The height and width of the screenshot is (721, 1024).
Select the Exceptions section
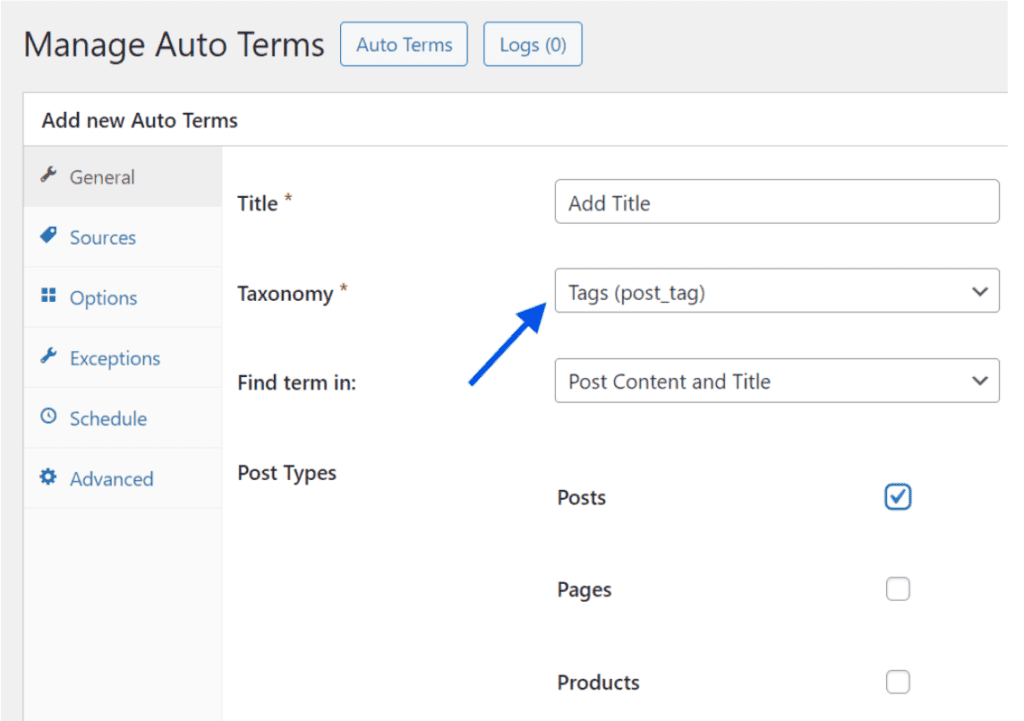114,358
